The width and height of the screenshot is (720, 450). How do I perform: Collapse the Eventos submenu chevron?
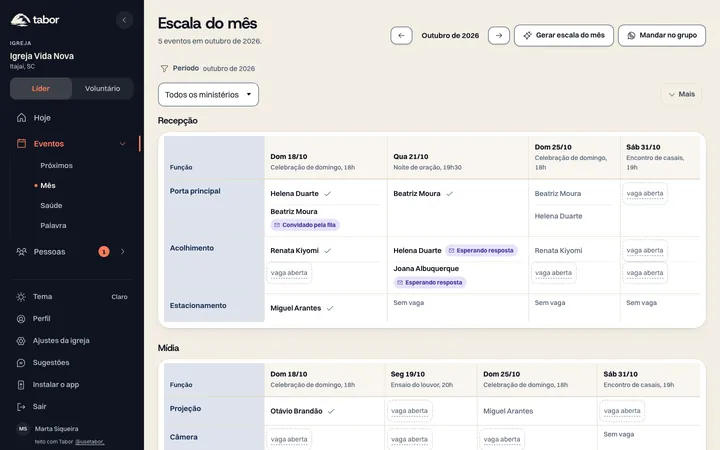(123, 144)
